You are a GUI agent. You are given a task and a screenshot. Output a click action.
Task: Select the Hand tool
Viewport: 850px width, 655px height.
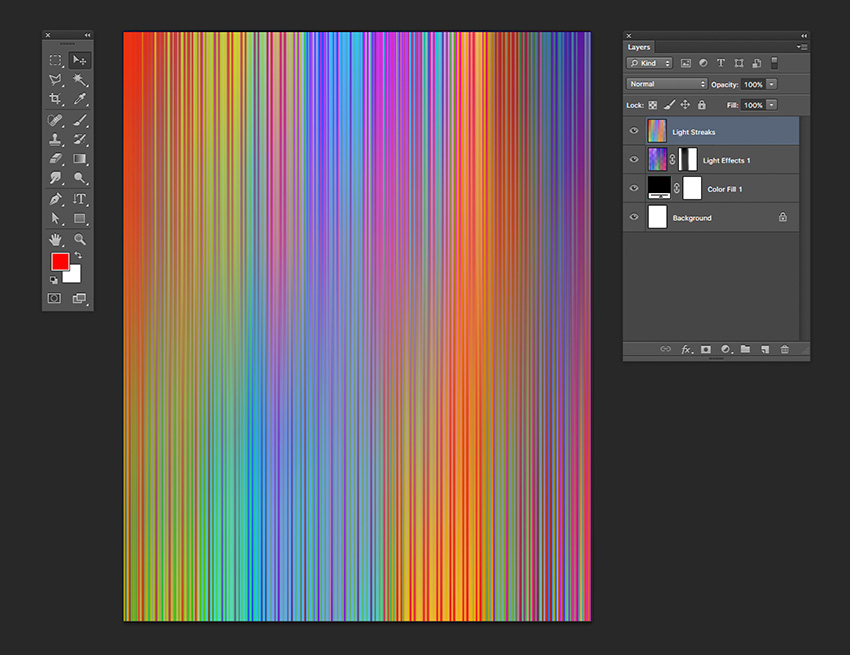[55, 239]
